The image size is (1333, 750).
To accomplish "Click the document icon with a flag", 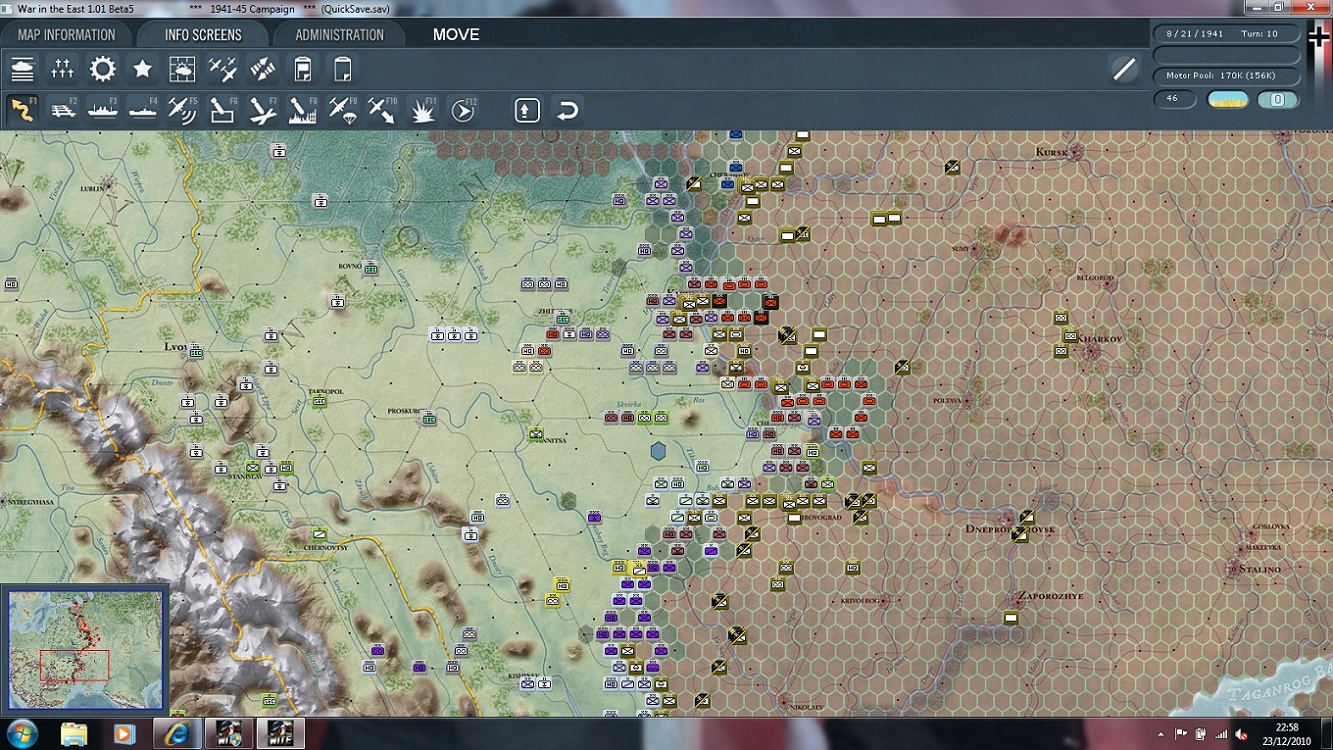I will tap(302, 69).
